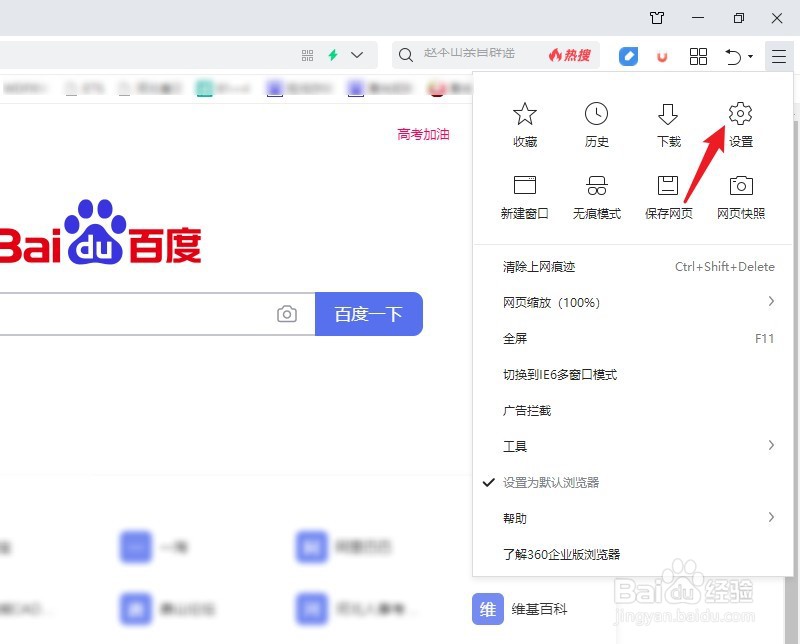This screenshot has height=644, width=800.
Task: Restore down the browser window
Action: pos(738,18)
